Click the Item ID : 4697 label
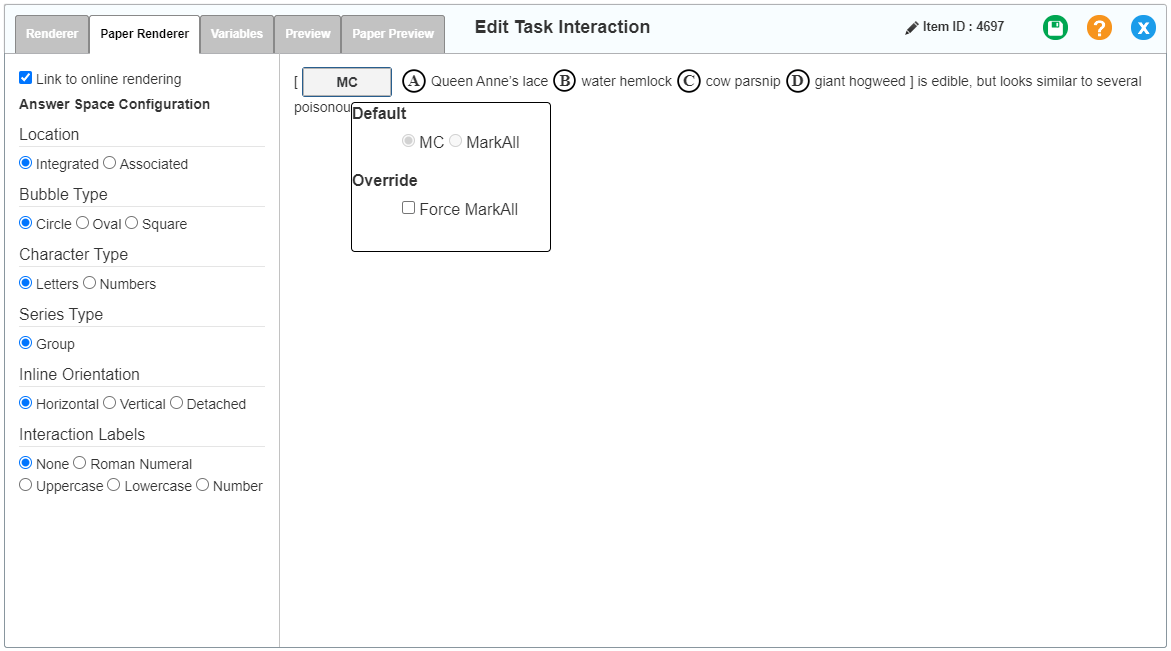The image size is (1171, 651). [x=963, y=27]
